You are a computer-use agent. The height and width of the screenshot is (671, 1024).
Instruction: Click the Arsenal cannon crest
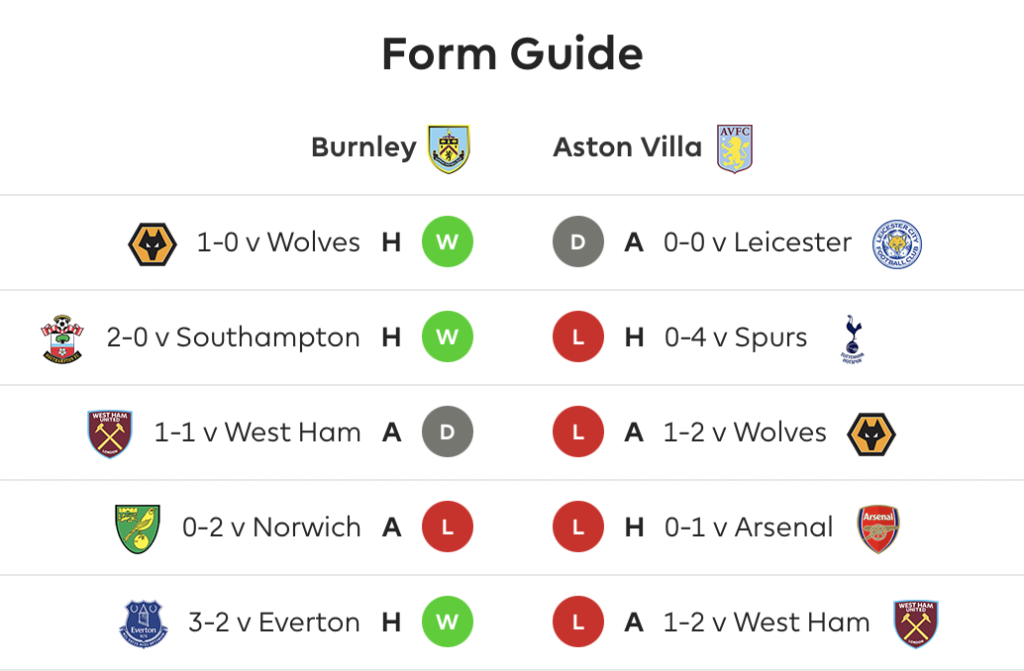coord(878,529)
